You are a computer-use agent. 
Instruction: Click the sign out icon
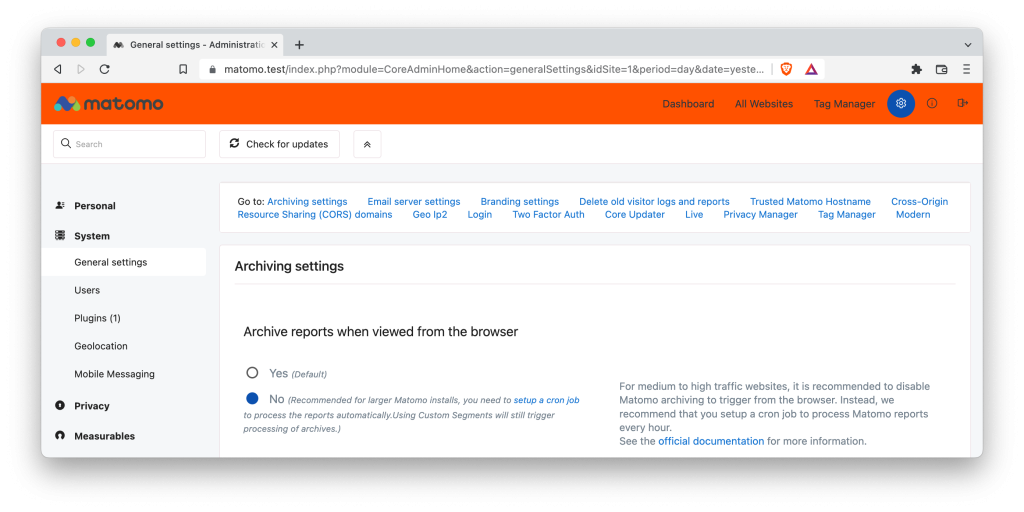point(963,104)
